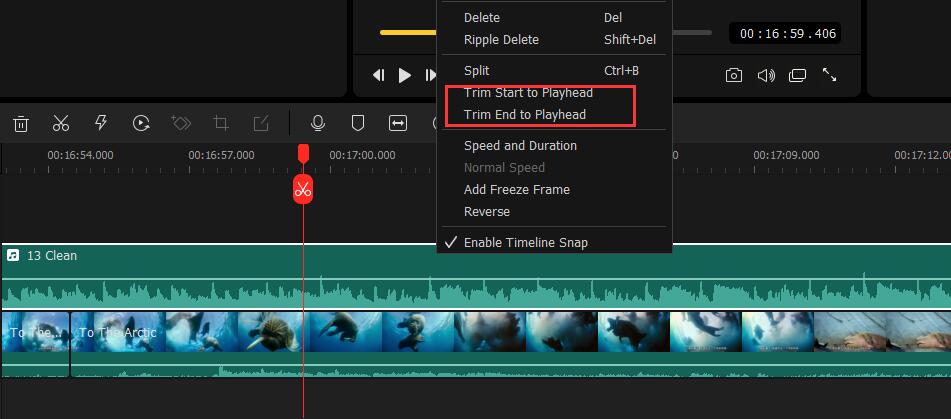
Task: Click the red scissors on the playhead
Action: point(303,189)
